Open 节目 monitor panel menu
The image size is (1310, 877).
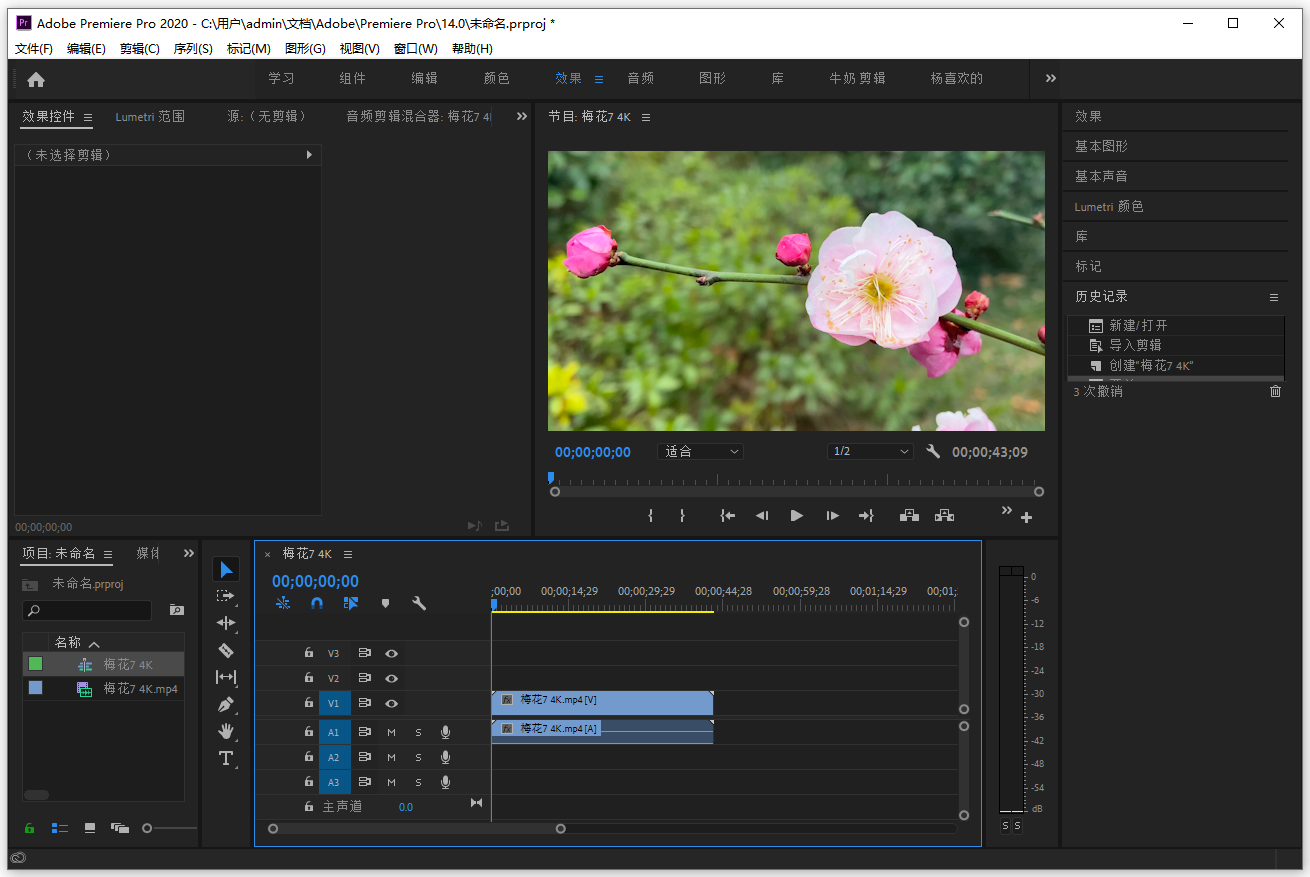tap(646, 117)
